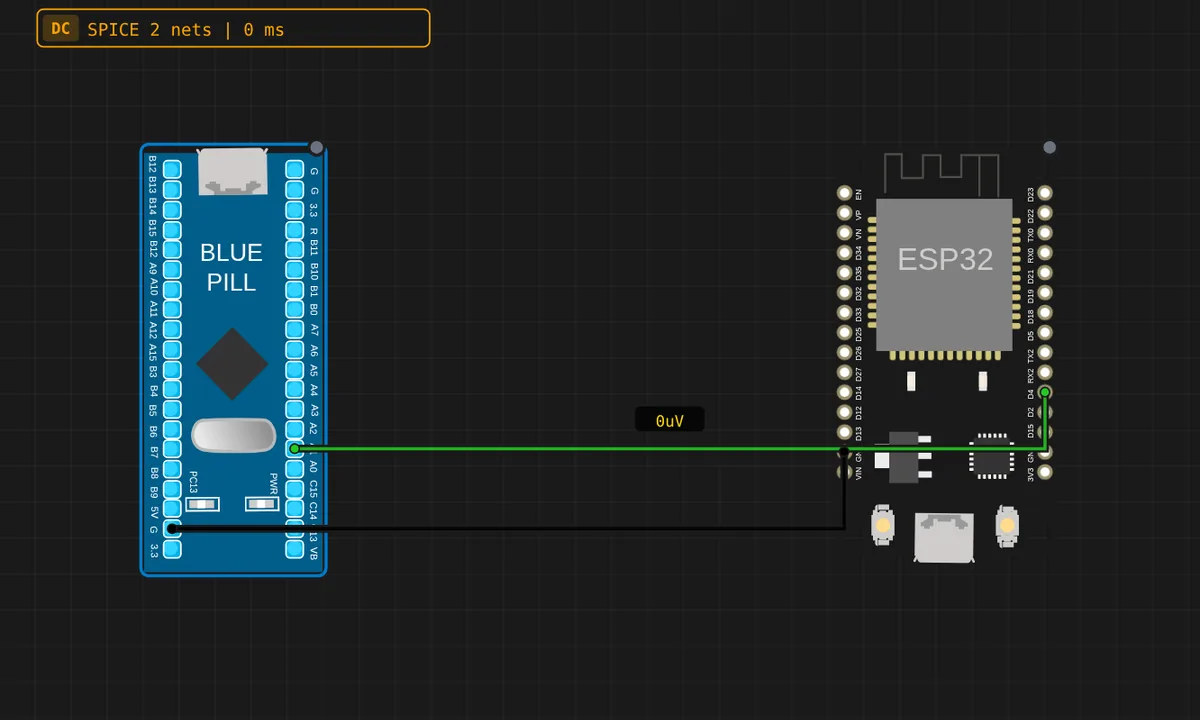This screenshot has width=1200, height=720.
Task: Click the ESP32 D18 pin
Action: (x=1045, y=312)
